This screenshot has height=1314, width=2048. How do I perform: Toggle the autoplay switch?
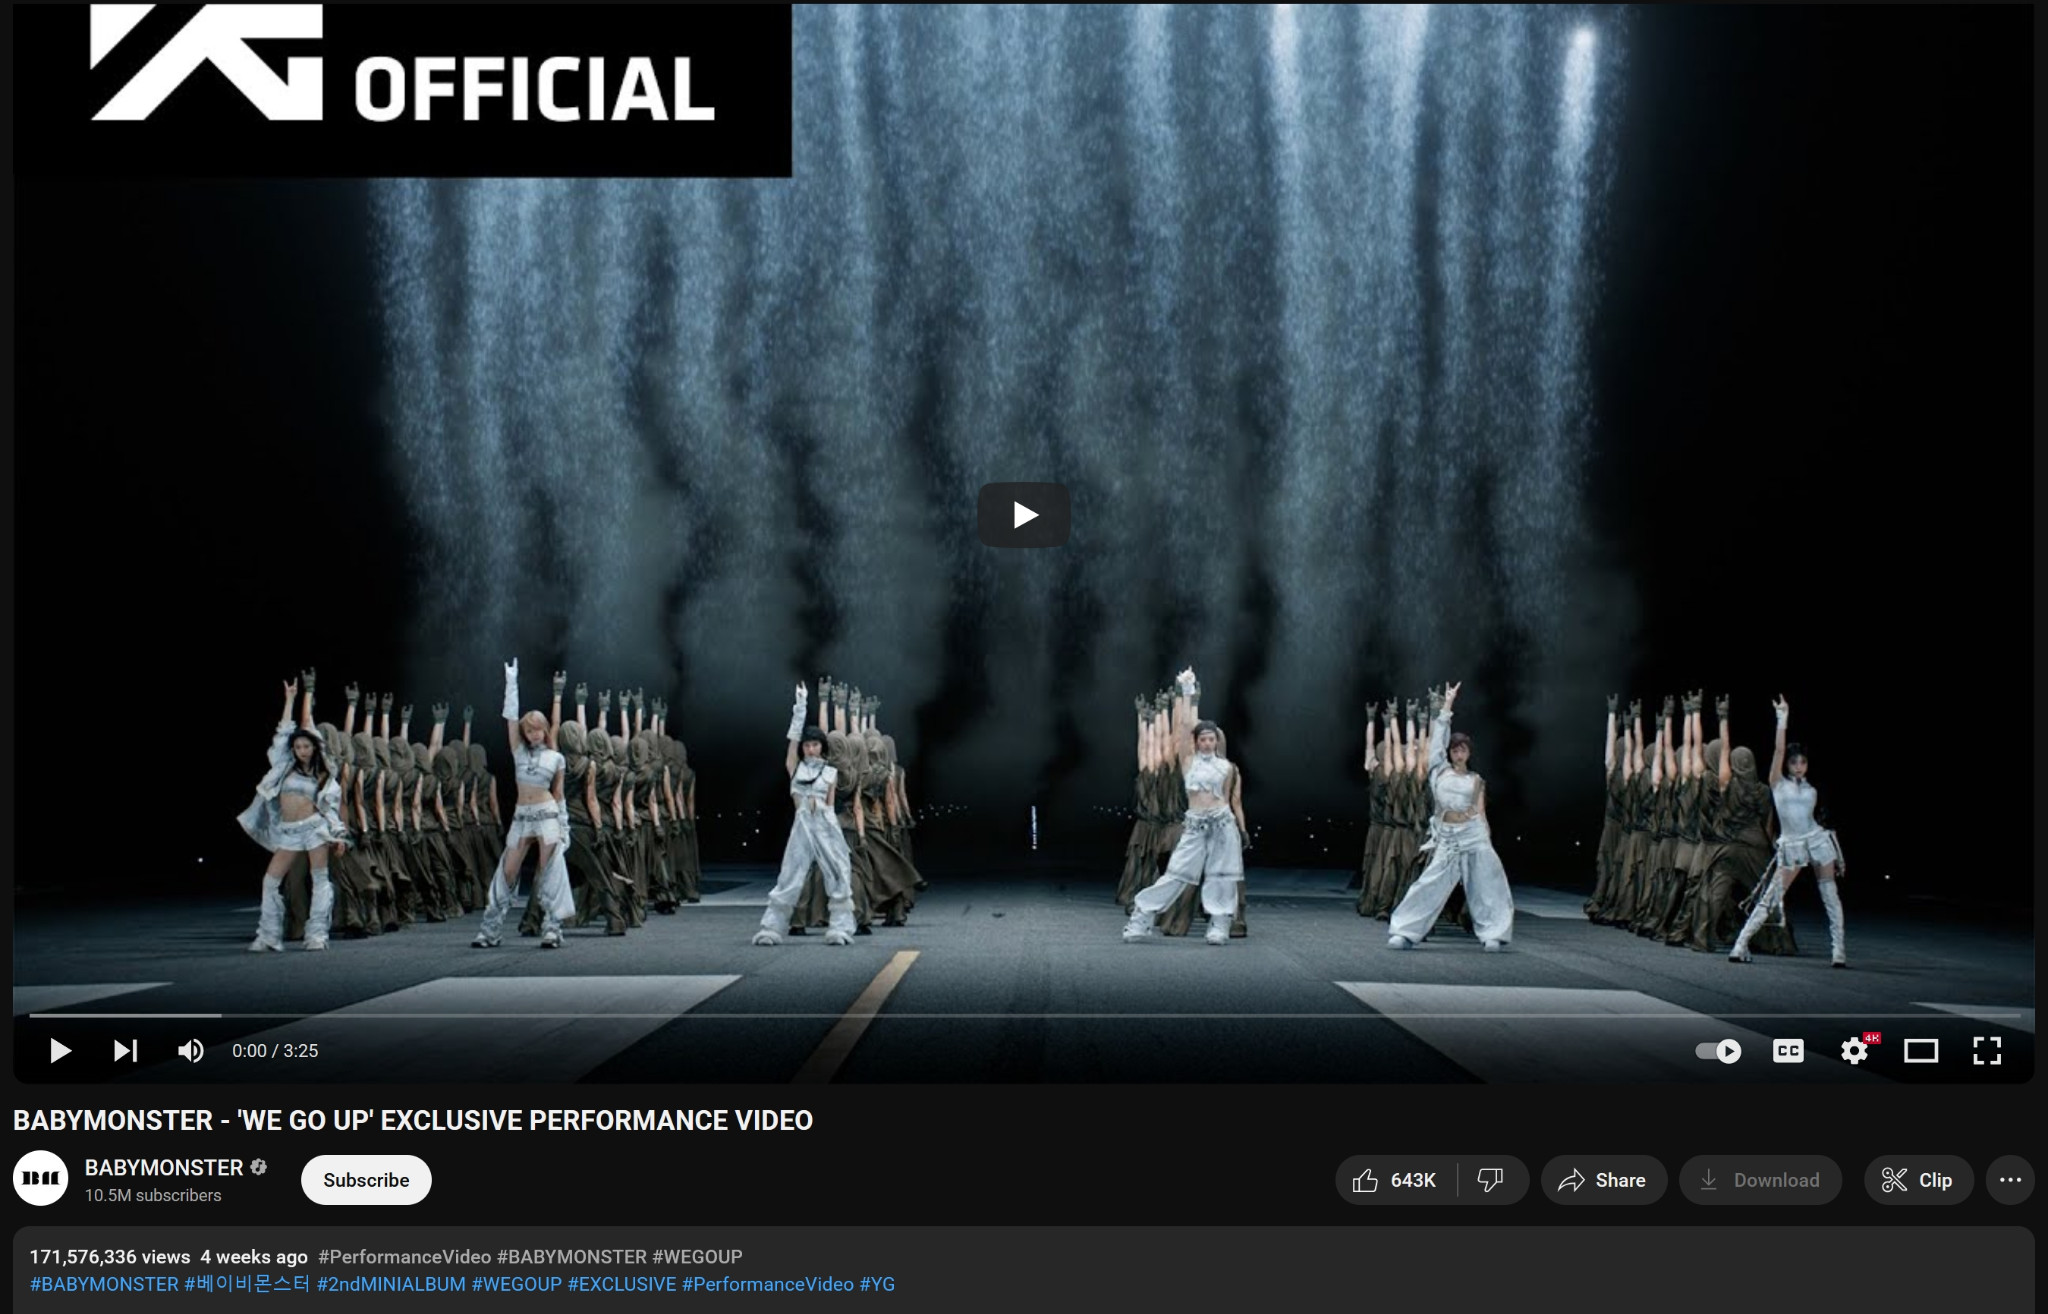coord(1718,1051)
